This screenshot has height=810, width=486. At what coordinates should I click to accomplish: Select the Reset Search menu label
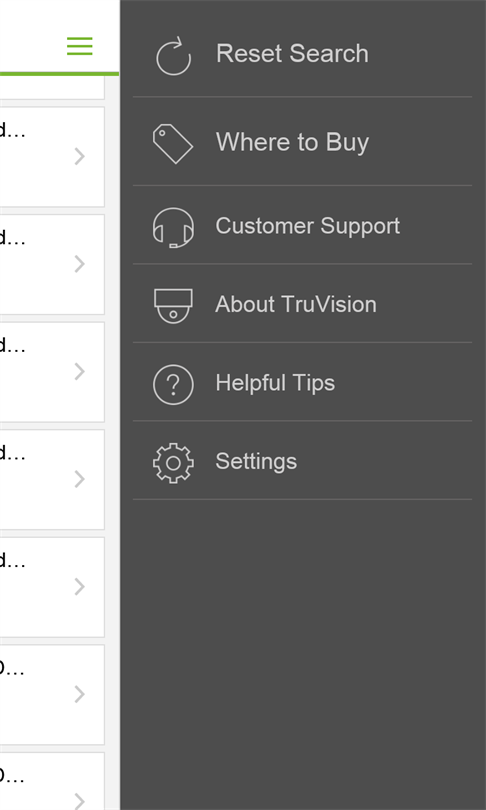coord(292,54)
